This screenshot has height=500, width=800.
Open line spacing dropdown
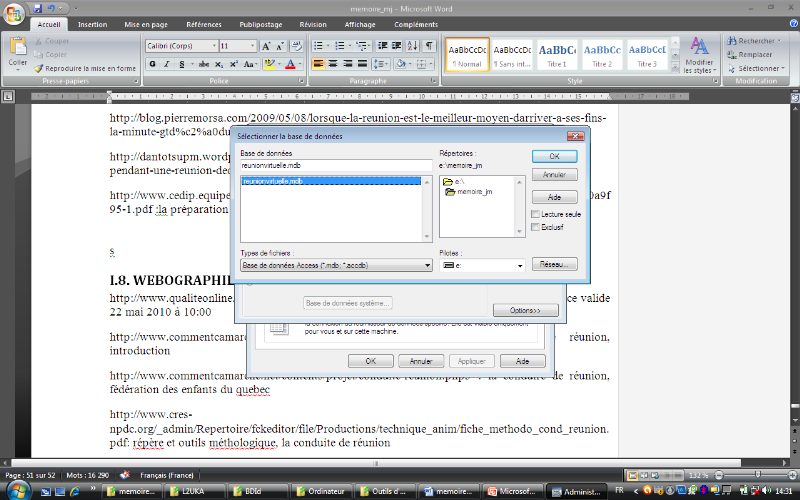point(381,64)
